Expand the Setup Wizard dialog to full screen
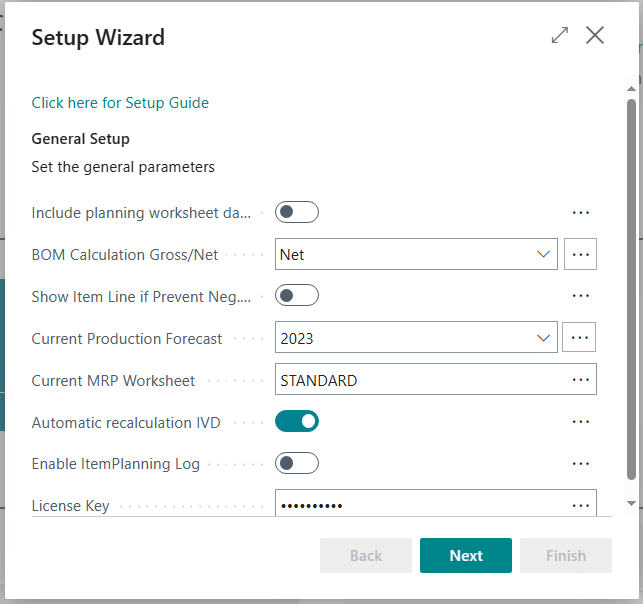This screenshot has height=604, width=643. point(559,36)
